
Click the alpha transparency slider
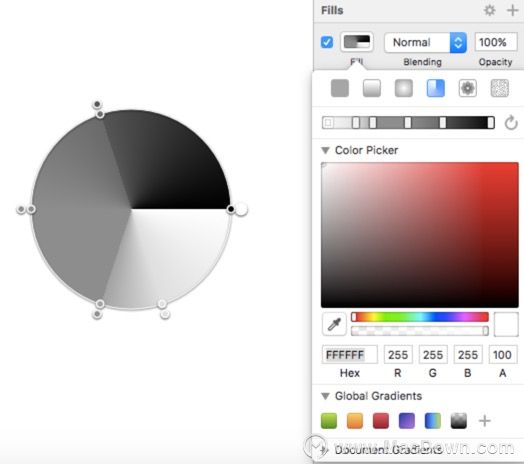pos(420,331)
